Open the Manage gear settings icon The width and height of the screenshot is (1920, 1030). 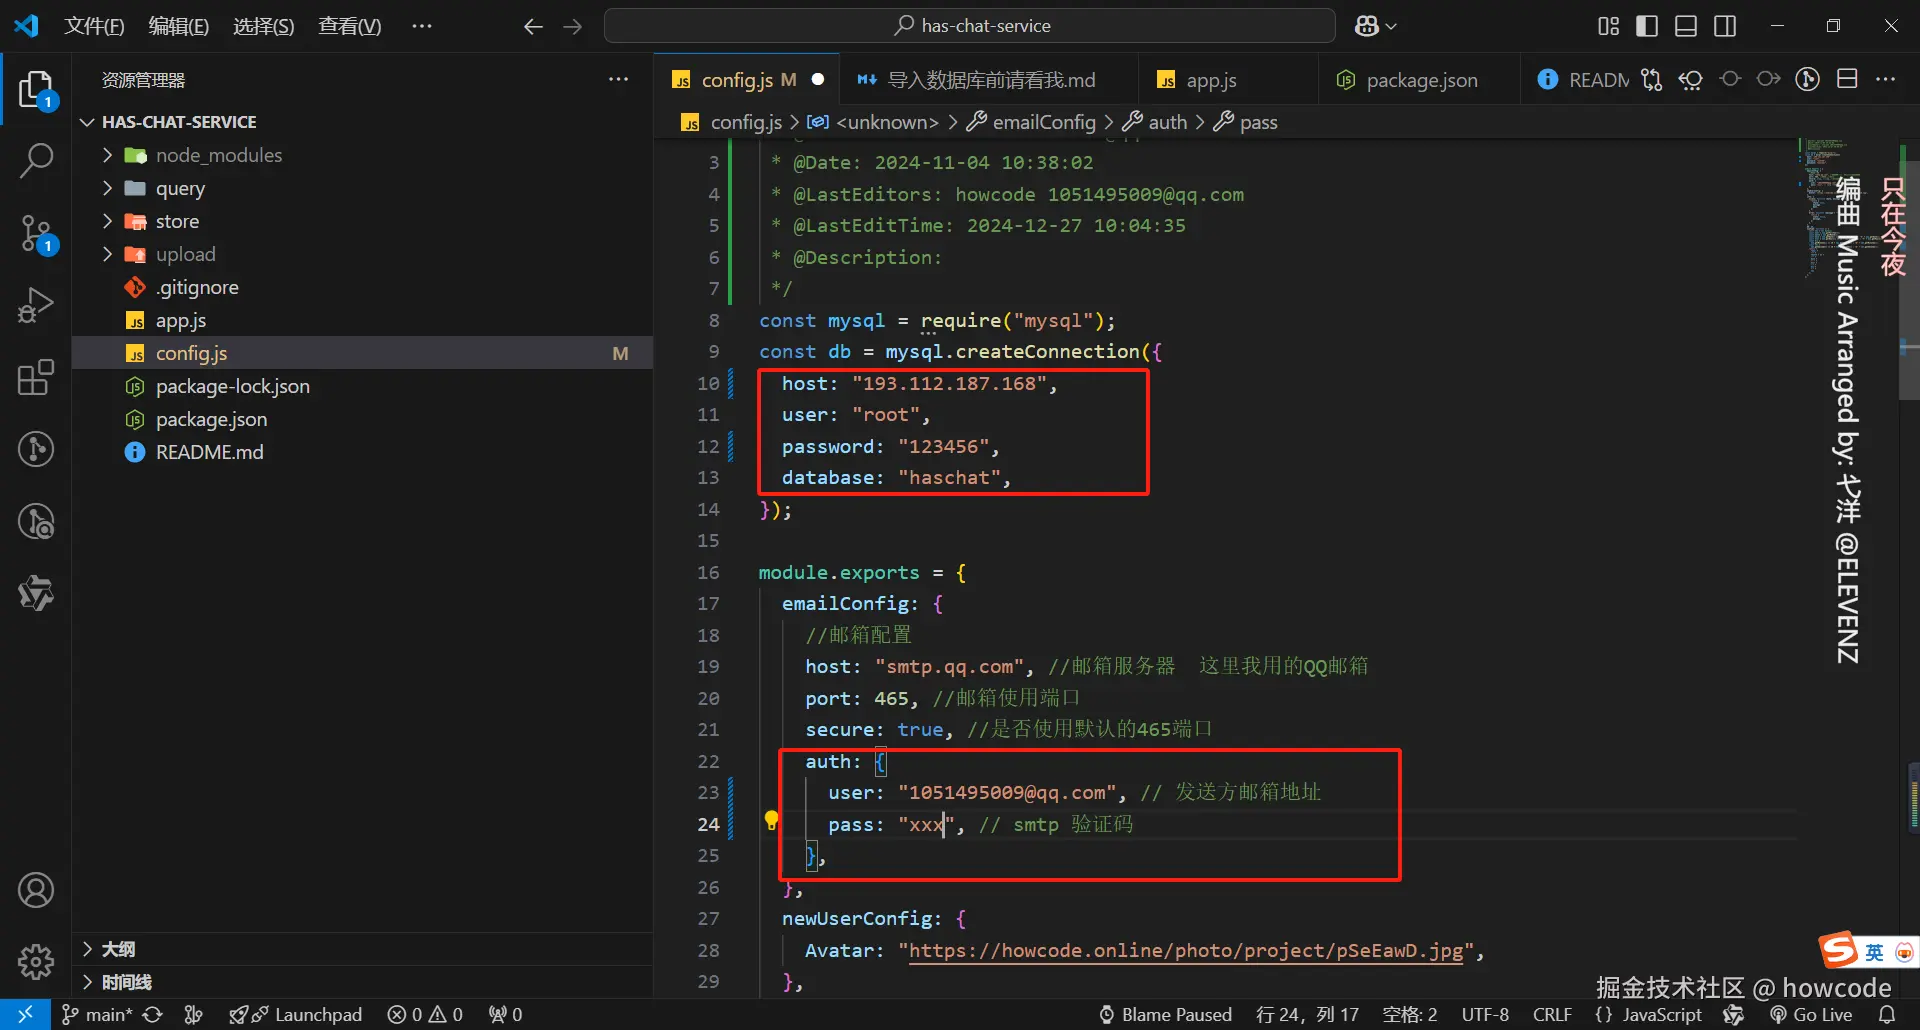point(36,961)
